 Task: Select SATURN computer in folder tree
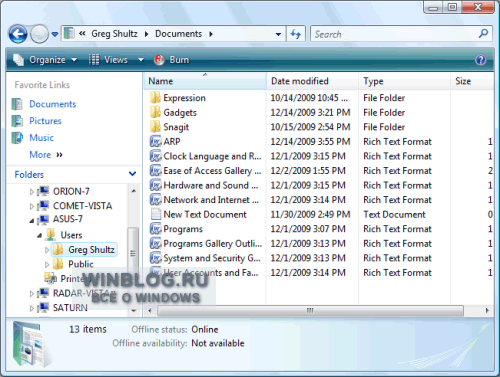(70, 308)
